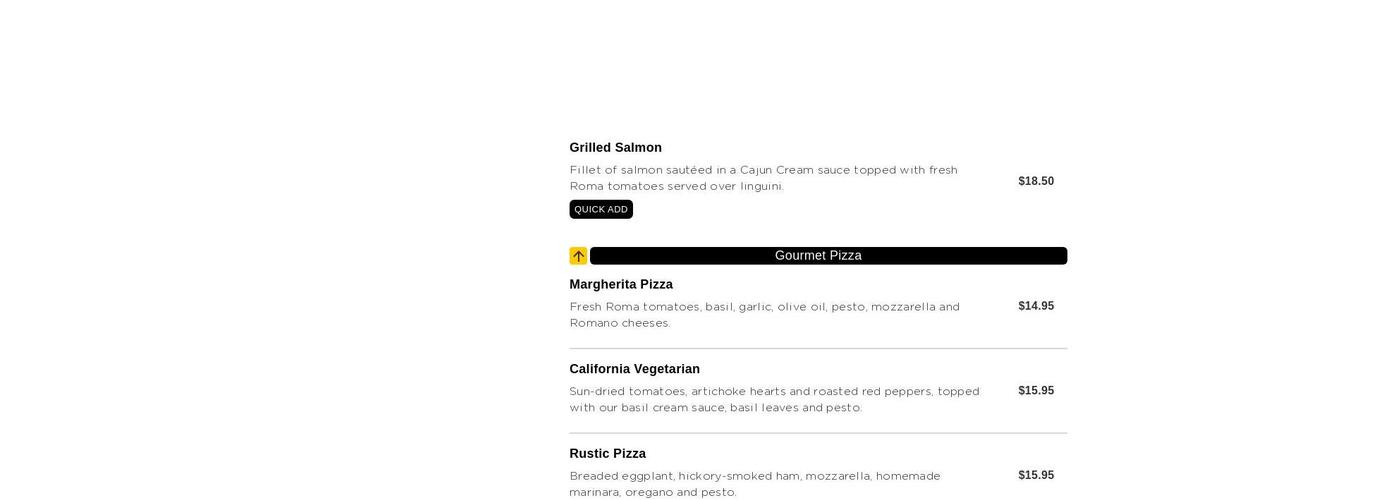Click the "Fresh Roma tomatoes, basil, garlic" description line

(764, 307)
